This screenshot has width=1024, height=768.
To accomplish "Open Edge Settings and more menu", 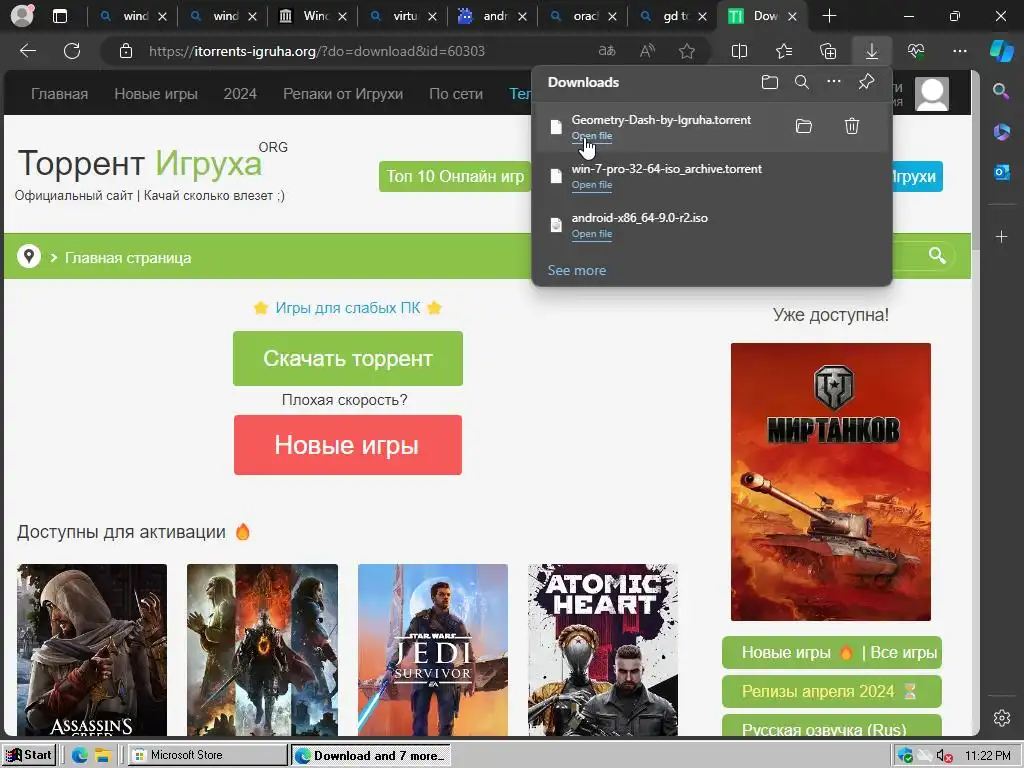I will click(959, 51).
